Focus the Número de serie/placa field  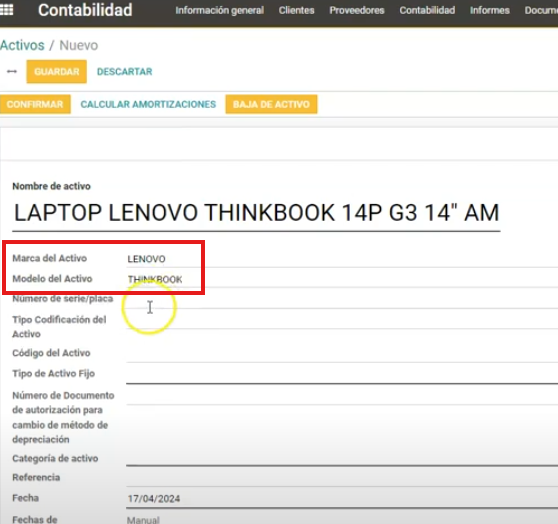pyautogui.click(x=342, y=300)
